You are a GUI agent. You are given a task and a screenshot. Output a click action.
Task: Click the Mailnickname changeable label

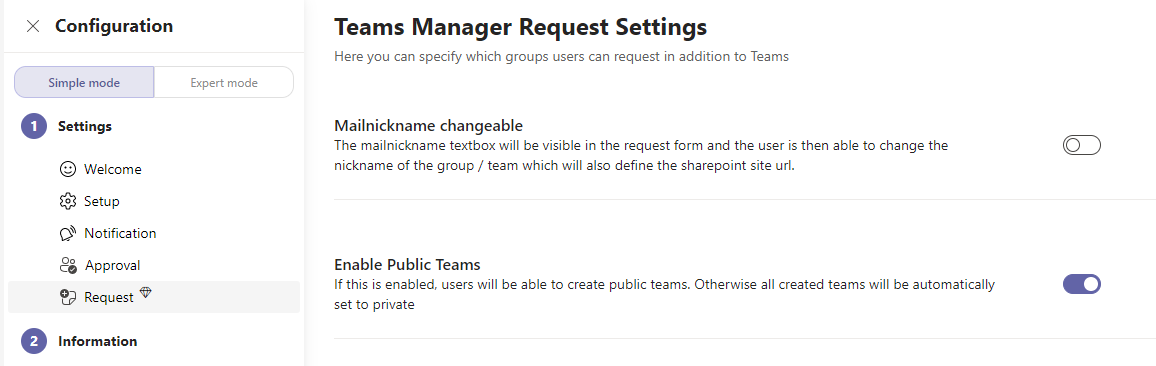428,125
